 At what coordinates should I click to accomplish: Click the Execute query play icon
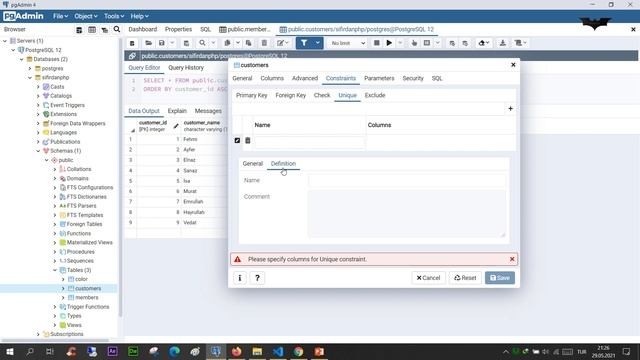coord(389,43)
